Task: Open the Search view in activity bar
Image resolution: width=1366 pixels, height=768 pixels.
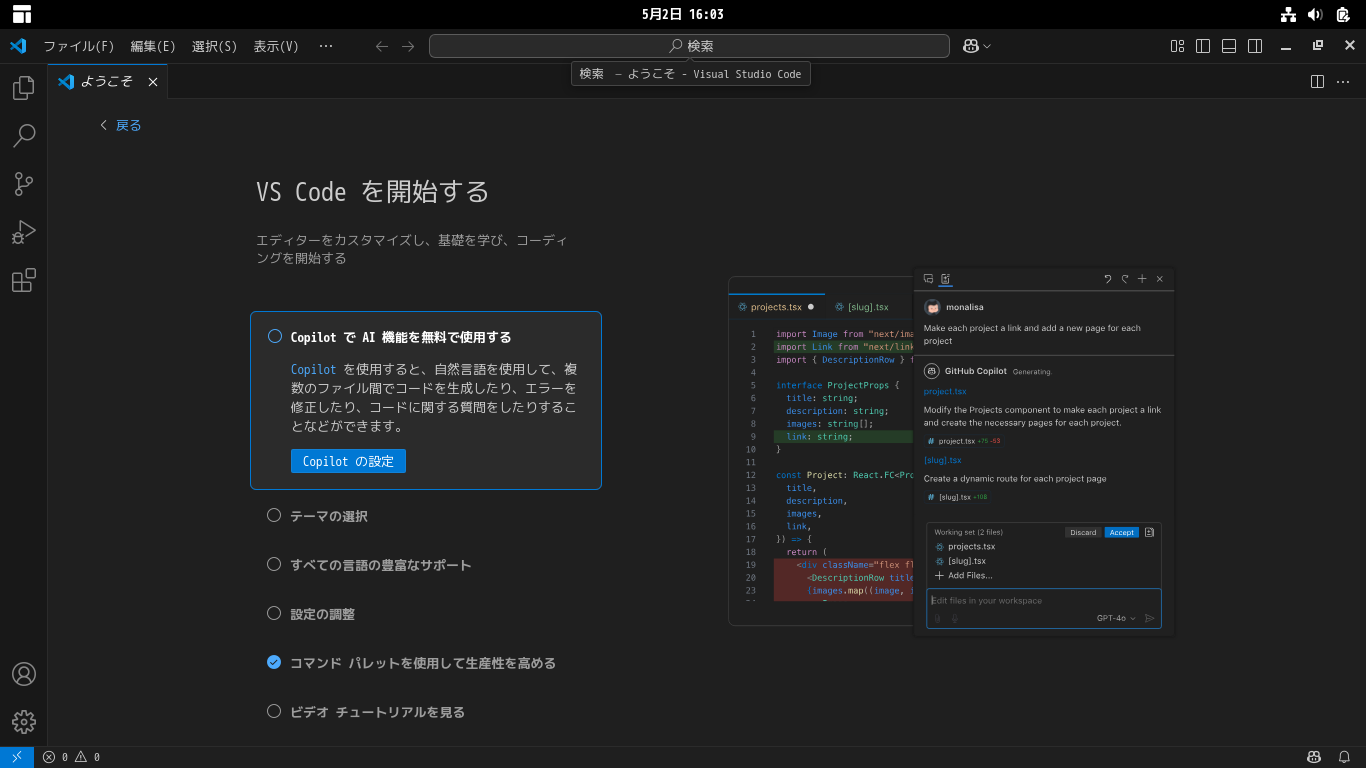Action: click(23, 136)
